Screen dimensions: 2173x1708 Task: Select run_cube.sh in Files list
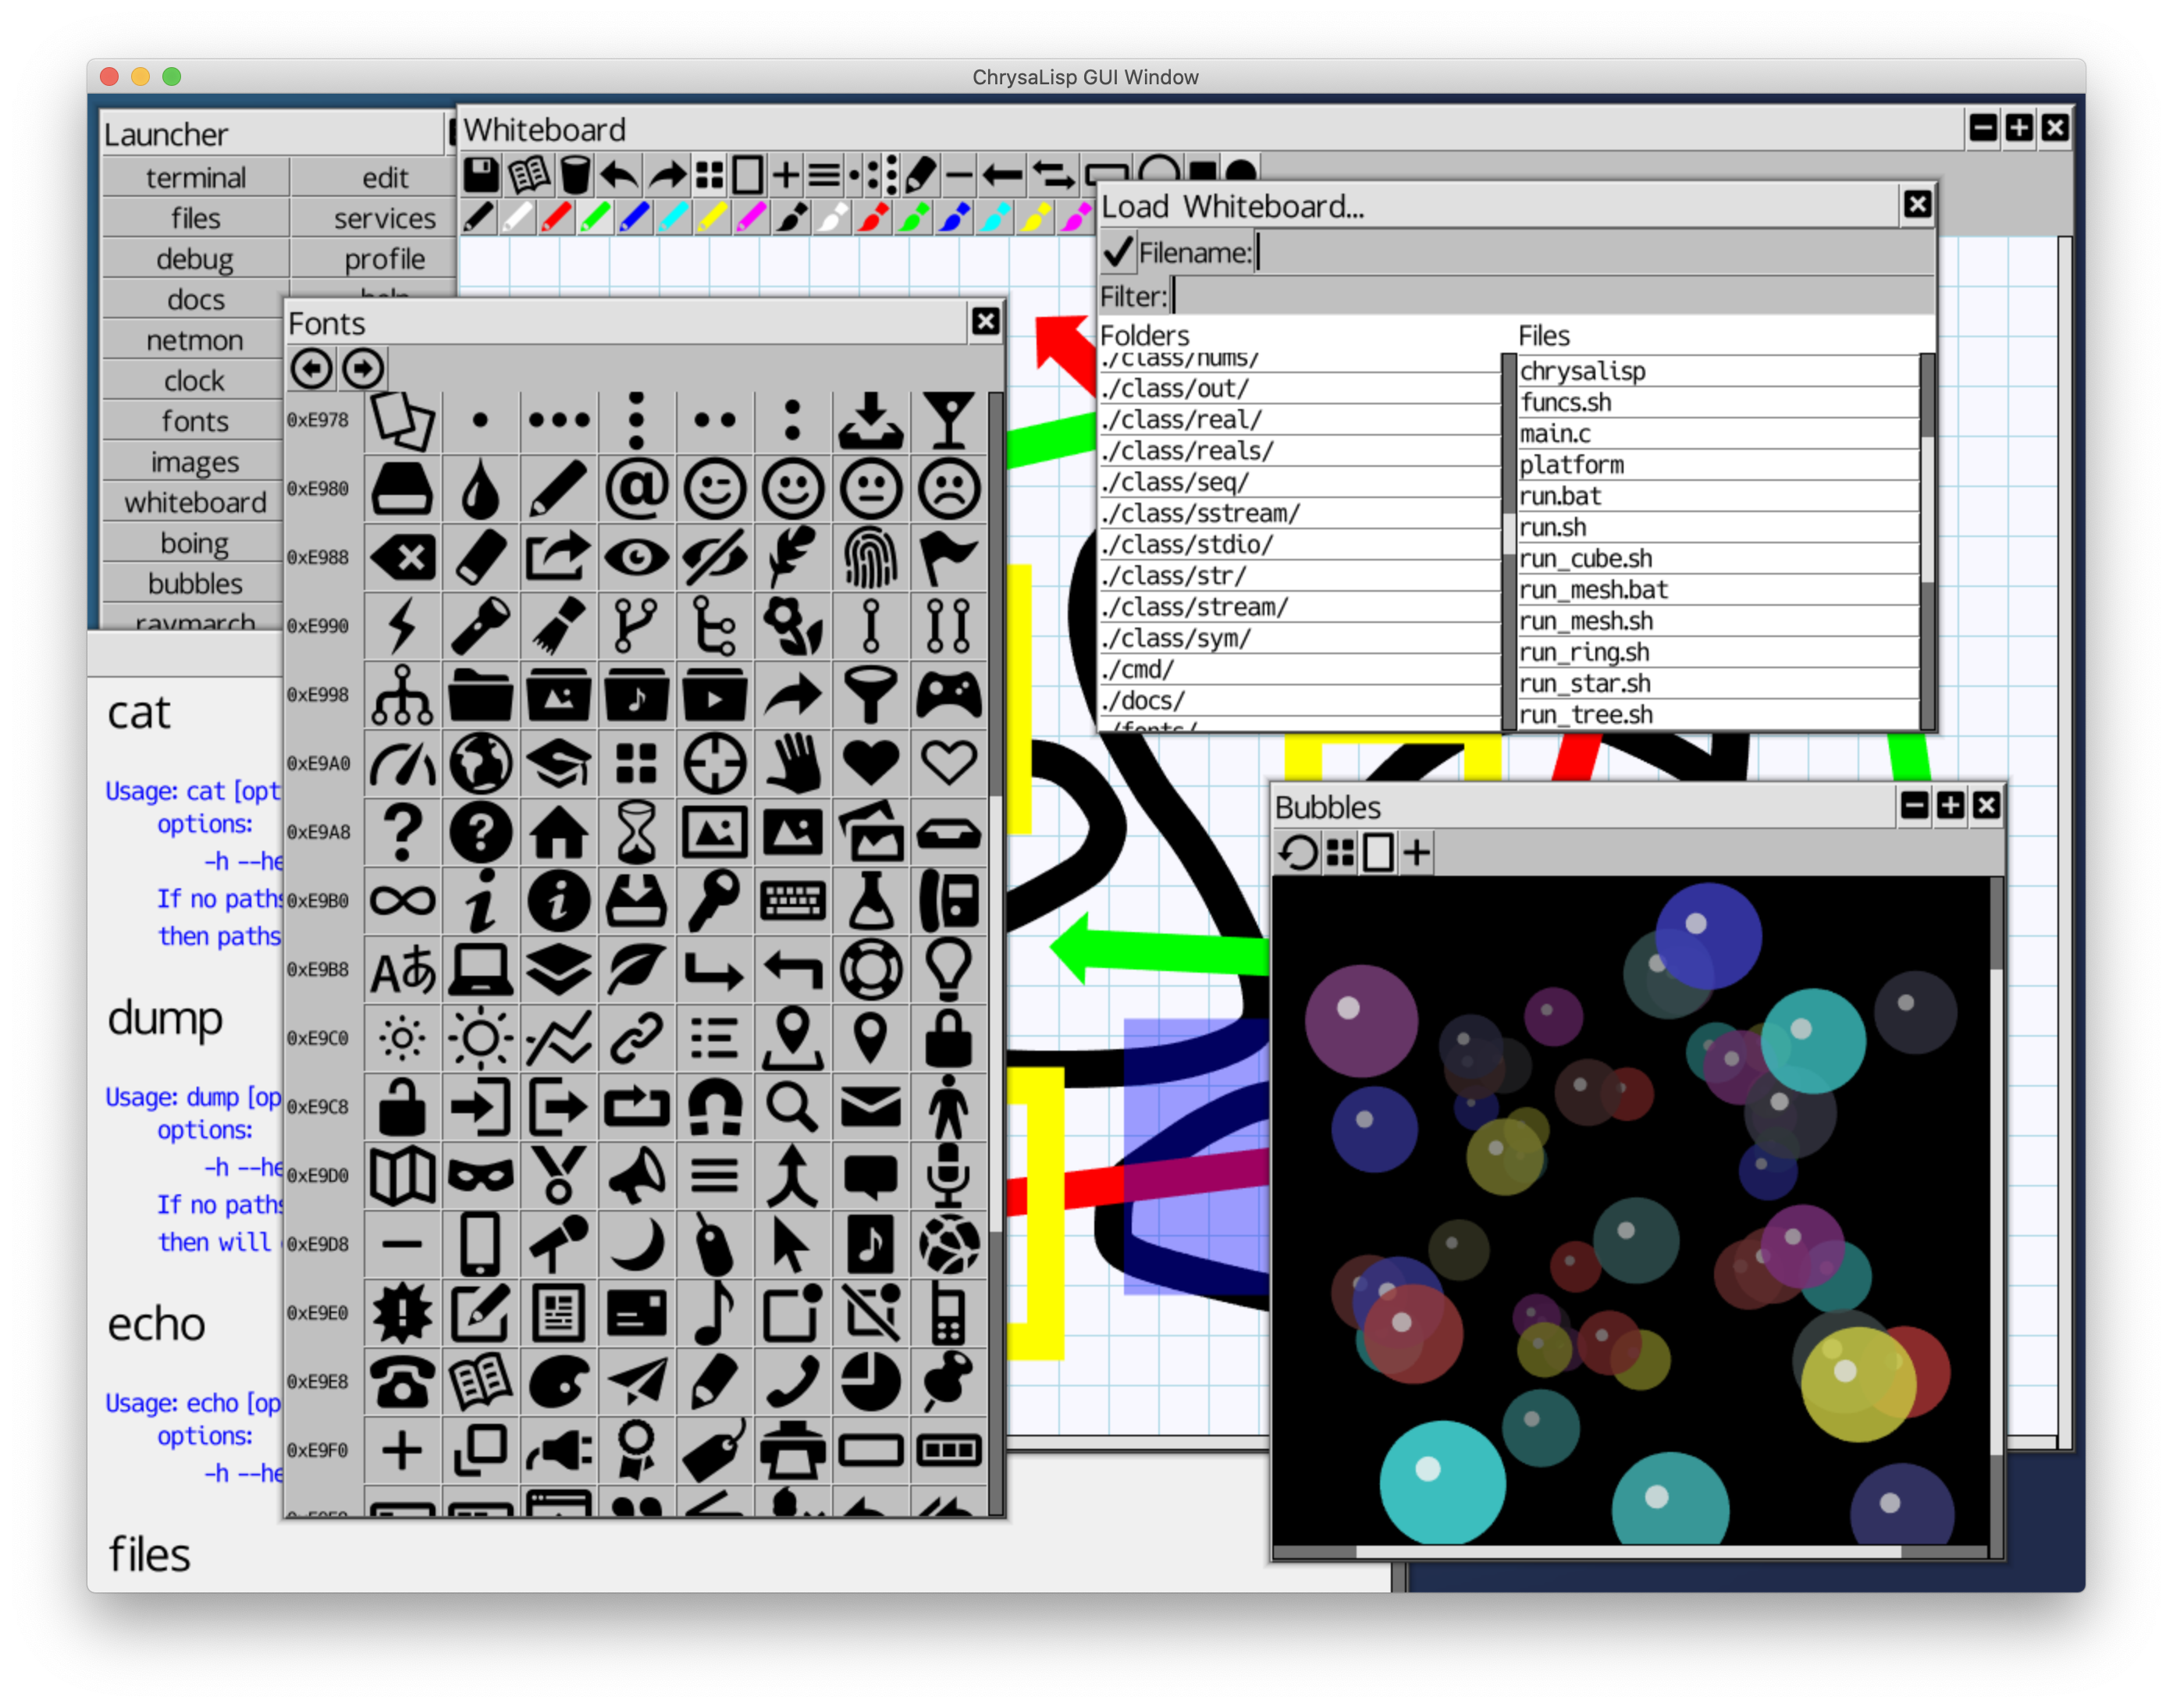pyautogui.click(x=1586, y=559)
